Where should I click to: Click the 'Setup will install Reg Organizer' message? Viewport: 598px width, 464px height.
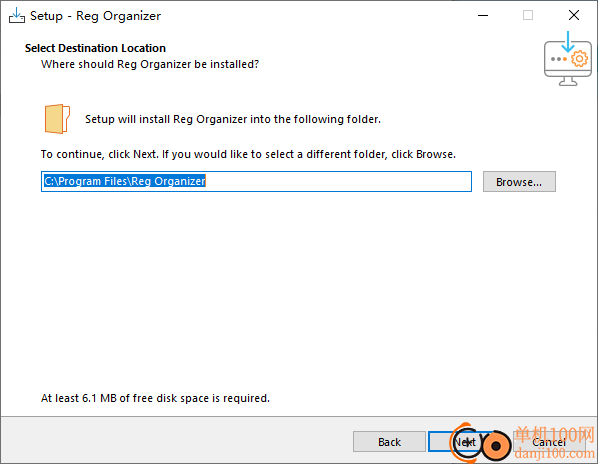coord(233,119)
